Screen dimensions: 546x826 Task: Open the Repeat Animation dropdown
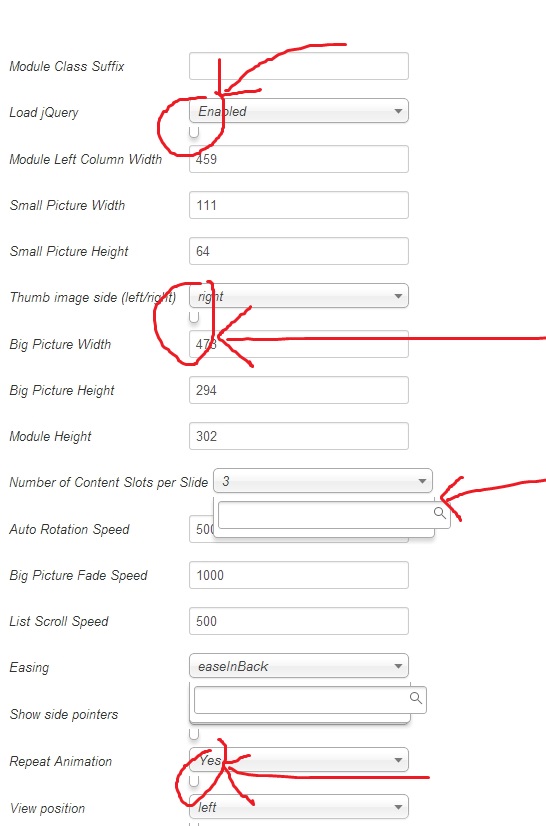(299, 760)
